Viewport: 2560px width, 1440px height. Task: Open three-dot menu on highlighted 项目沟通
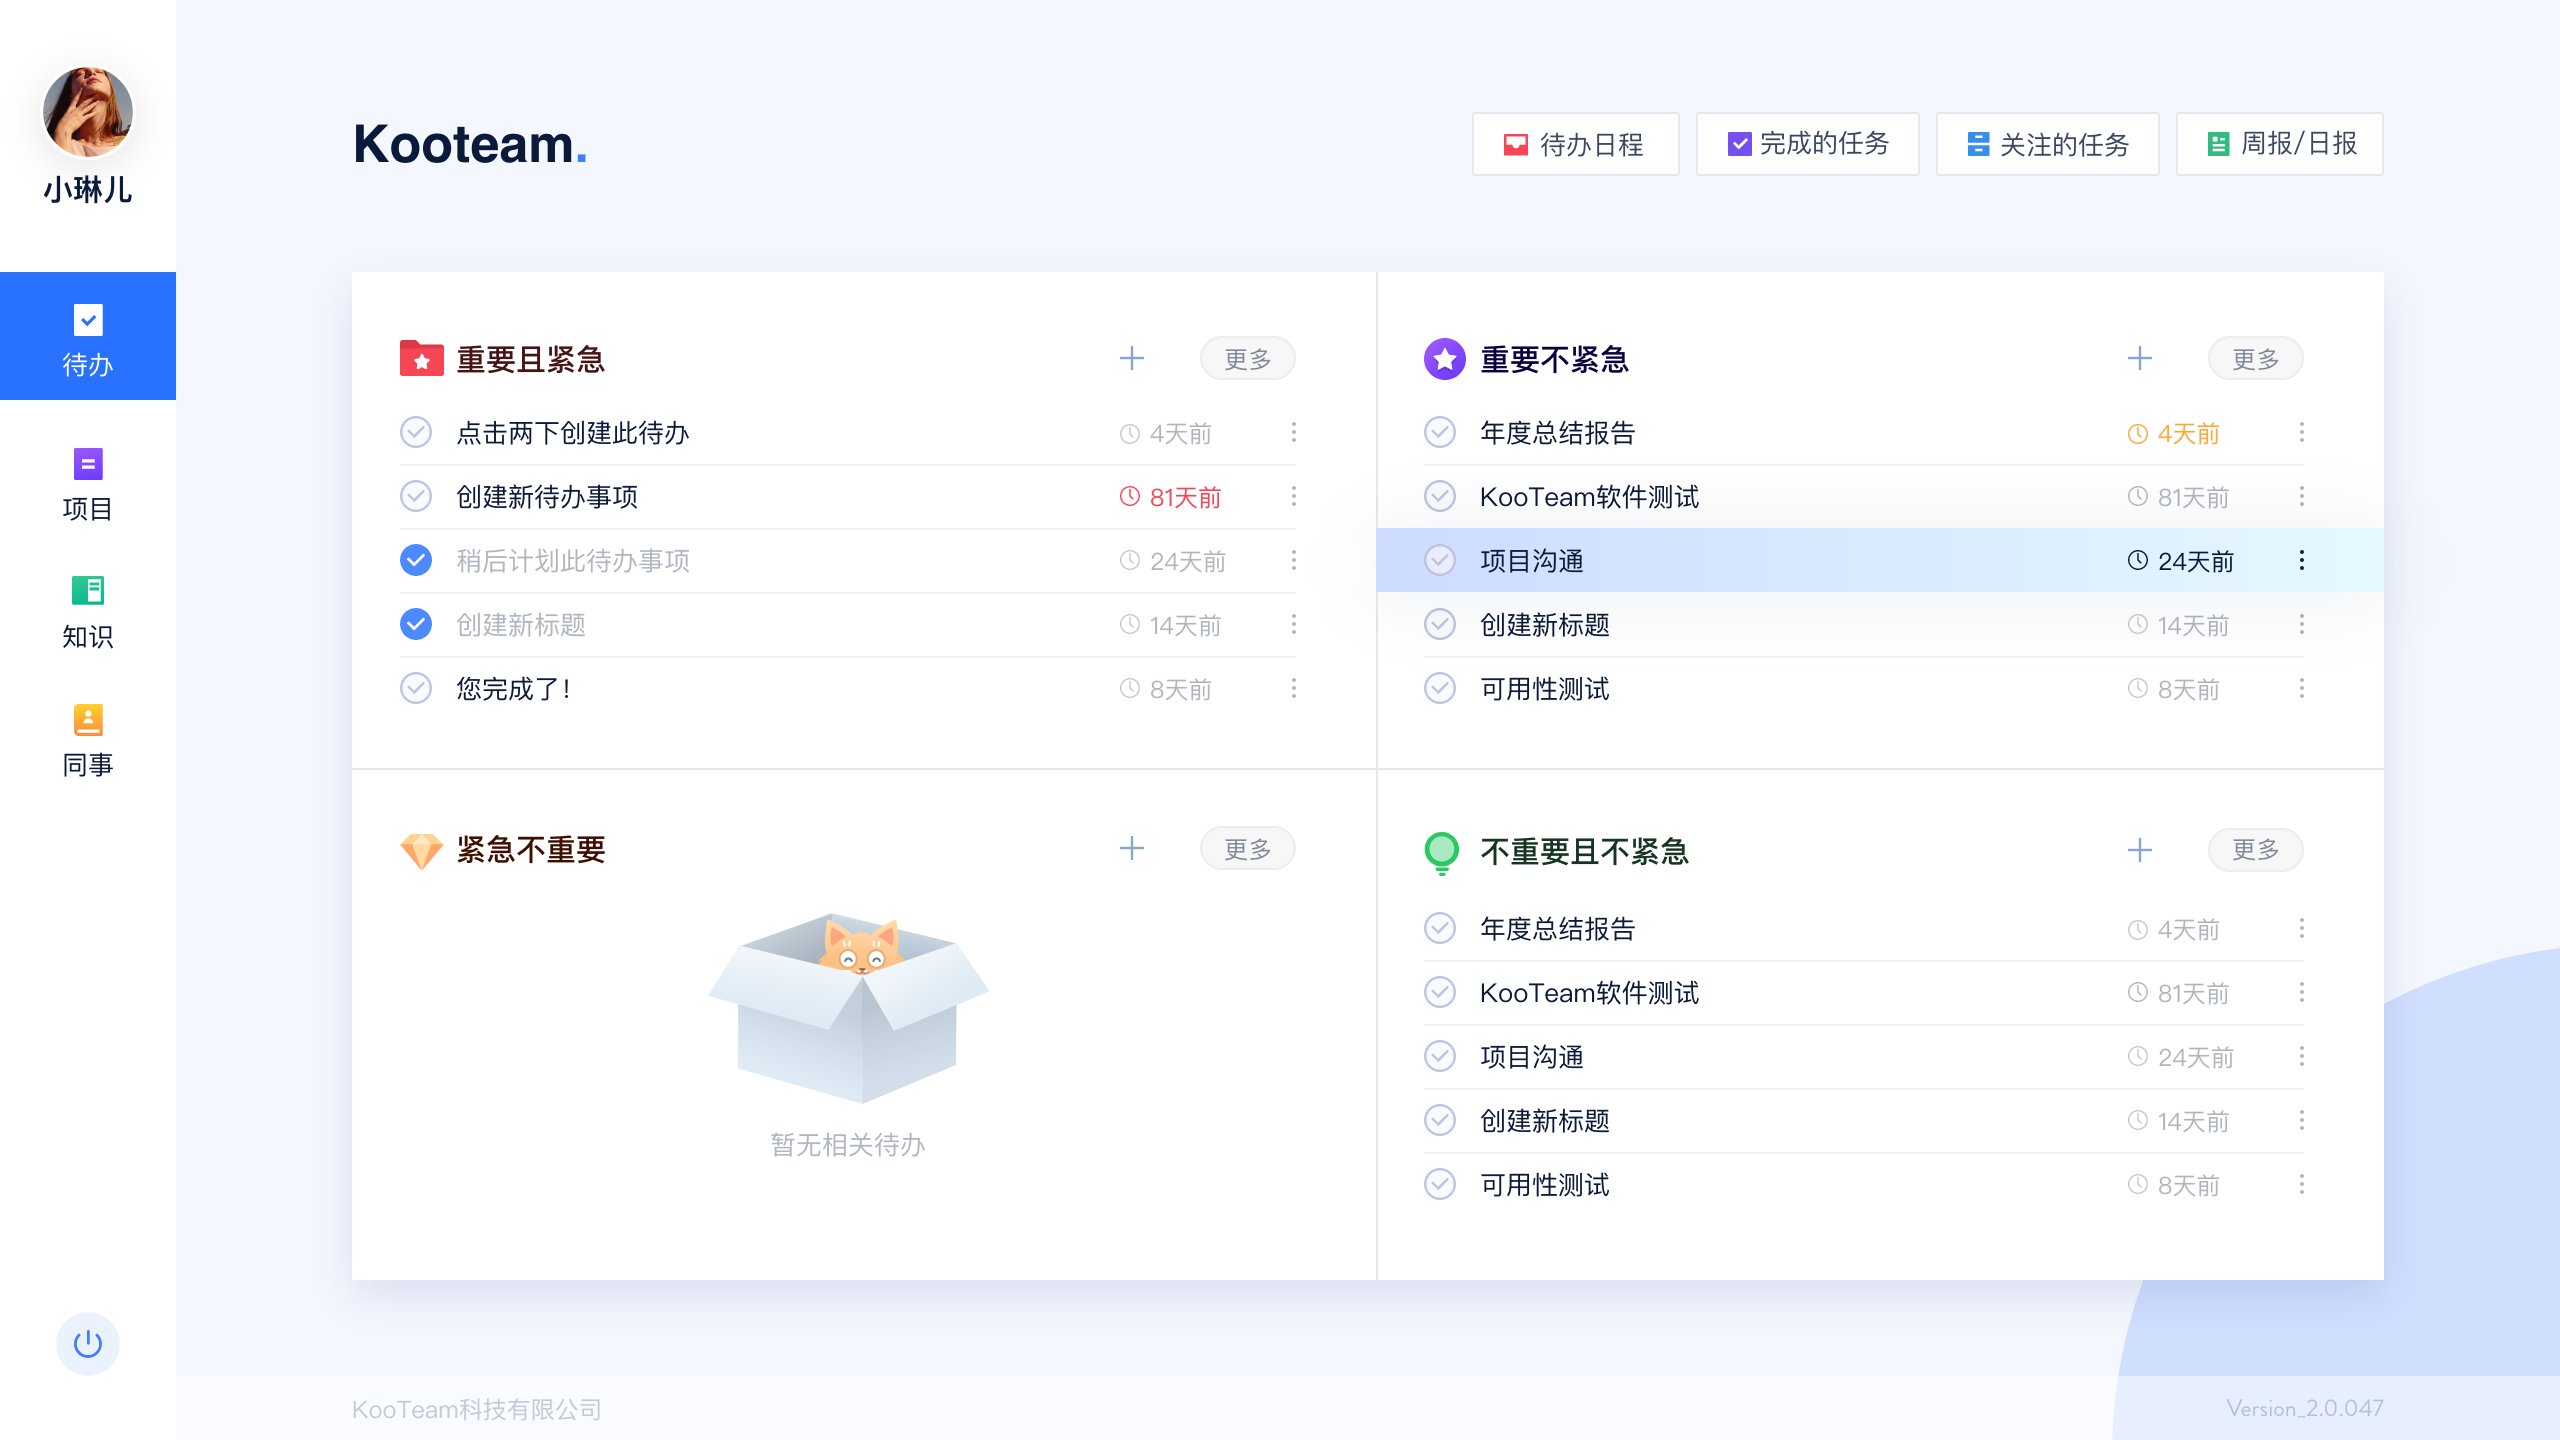2301,560
